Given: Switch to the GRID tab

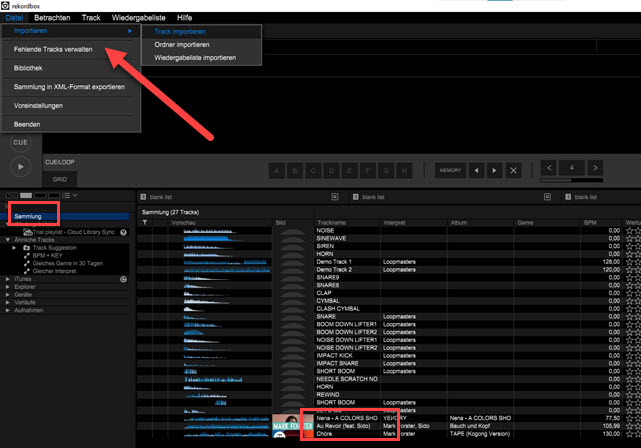Looking at the screenshot, I should 60,179.
